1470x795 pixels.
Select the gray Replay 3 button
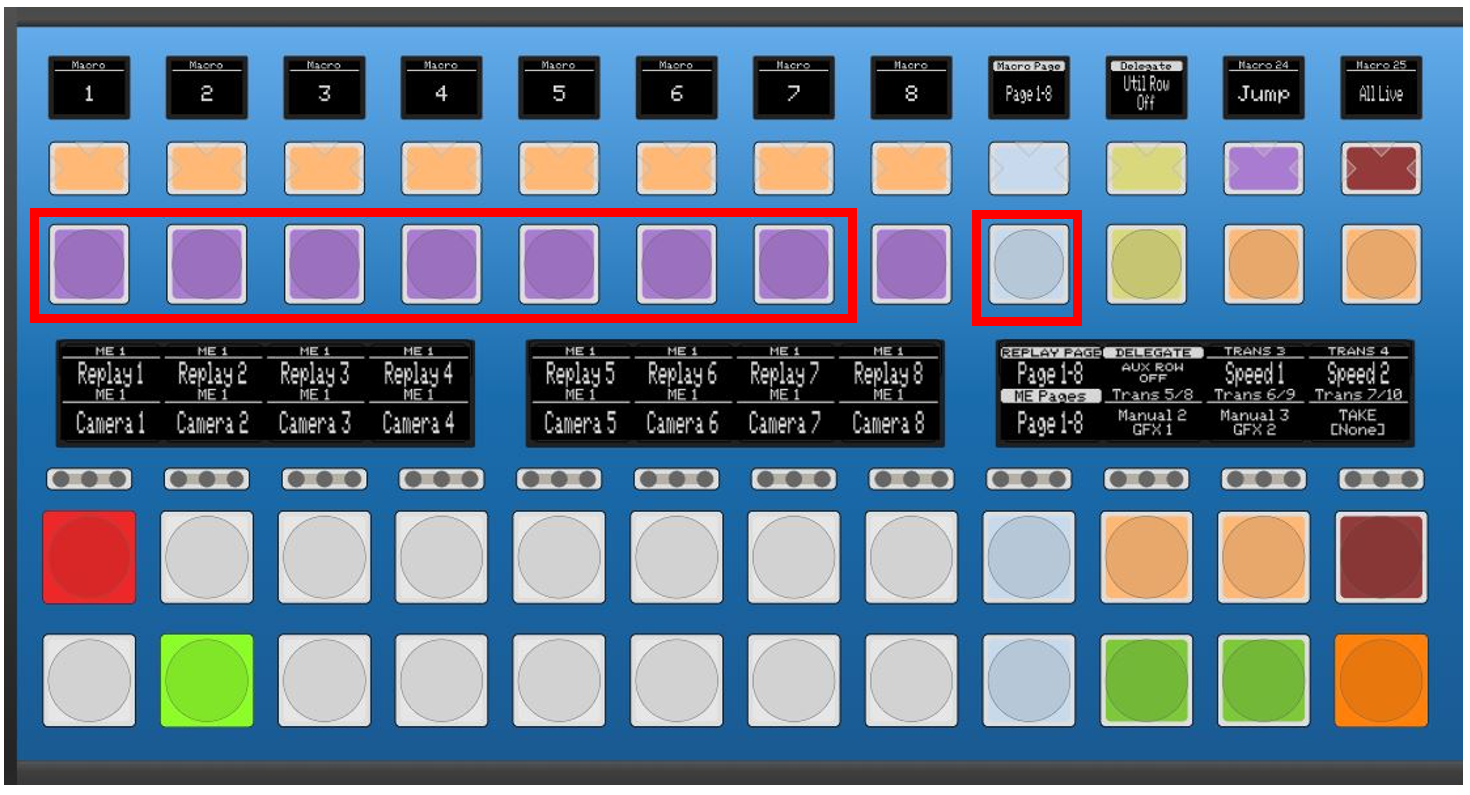(324, 557)
